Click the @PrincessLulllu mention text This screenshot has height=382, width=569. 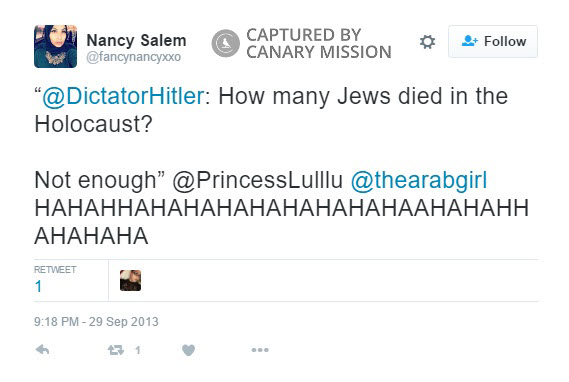(x=257, y=180)
